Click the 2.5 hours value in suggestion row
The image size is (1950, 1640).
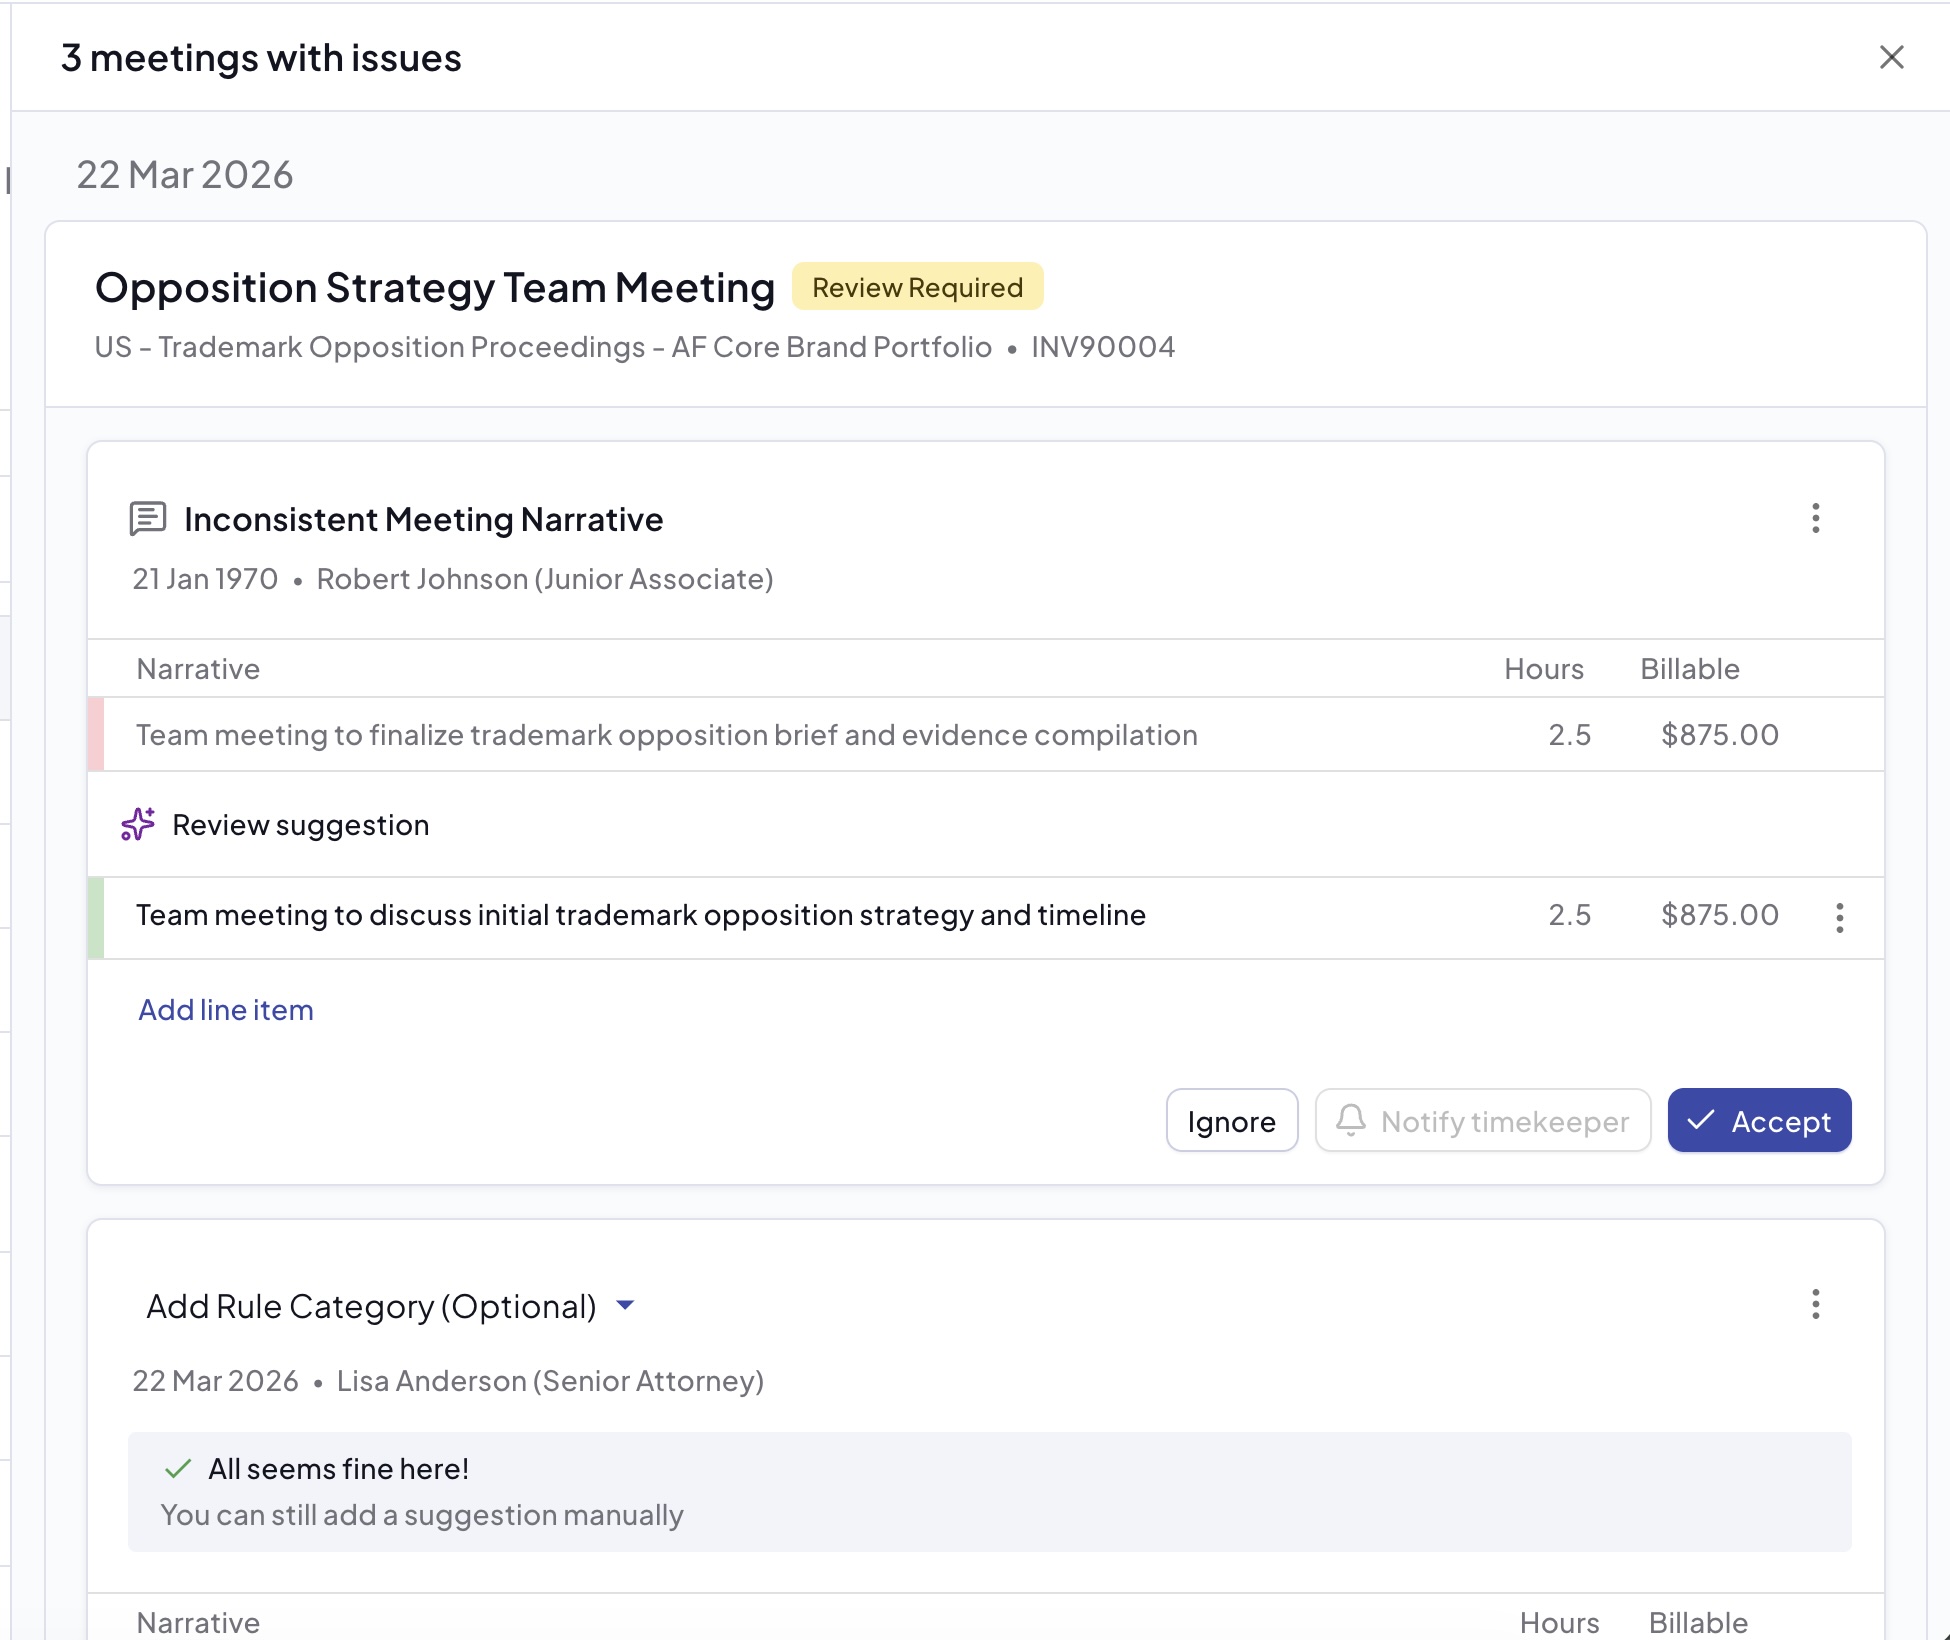click(x=1569, y=915)
